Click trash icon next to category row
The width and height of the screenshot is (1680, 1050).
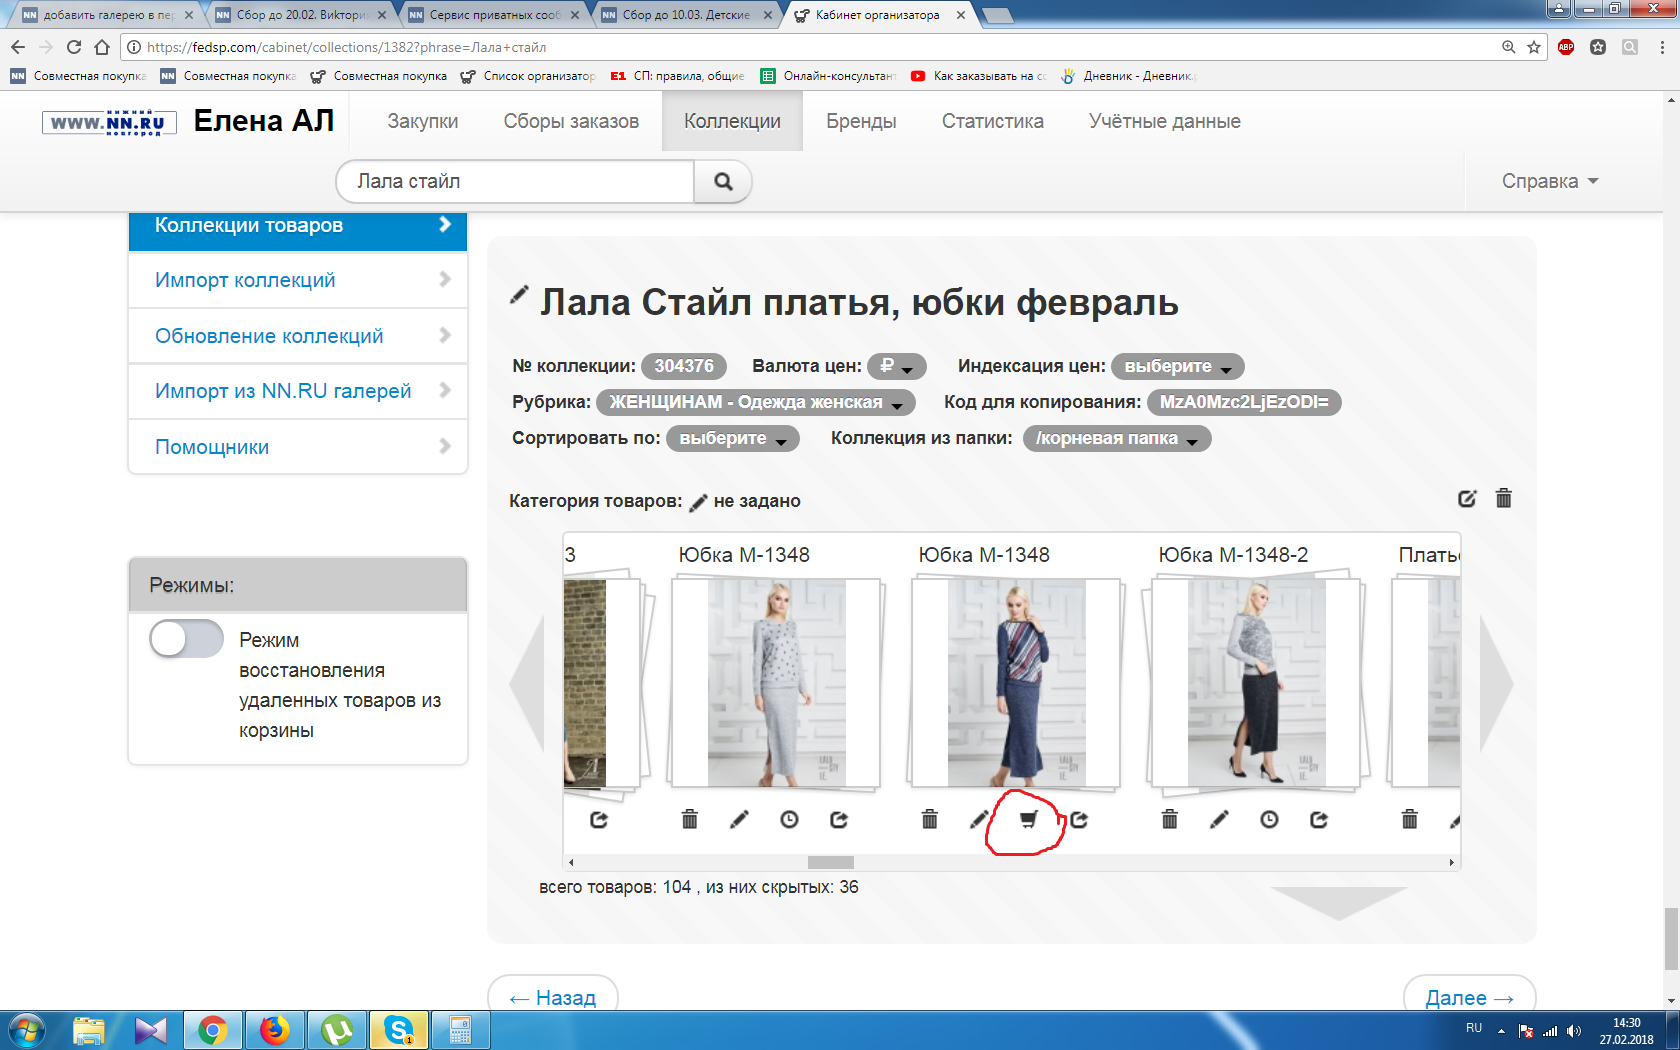pos(1503,498)
